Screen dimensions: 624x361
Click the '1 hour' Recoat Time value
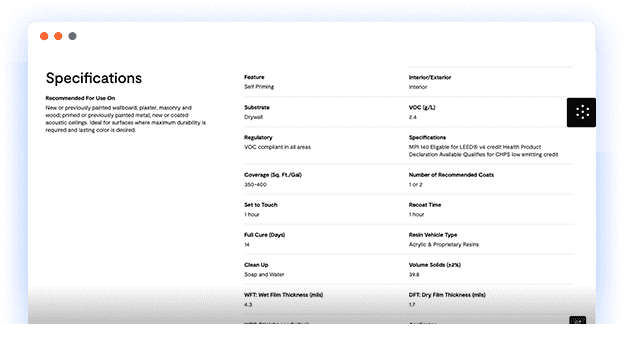[x=416, y=215]
